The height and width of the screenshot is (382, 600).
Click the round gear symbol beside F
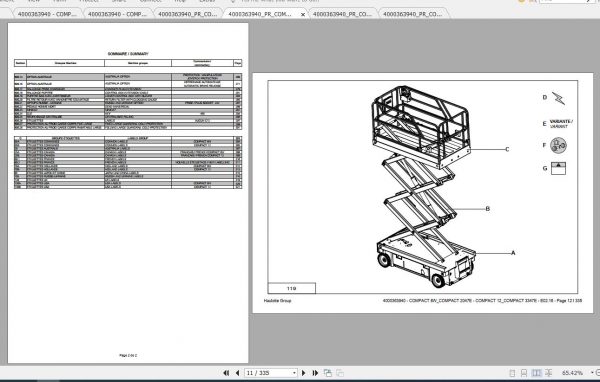coord(558,145)
